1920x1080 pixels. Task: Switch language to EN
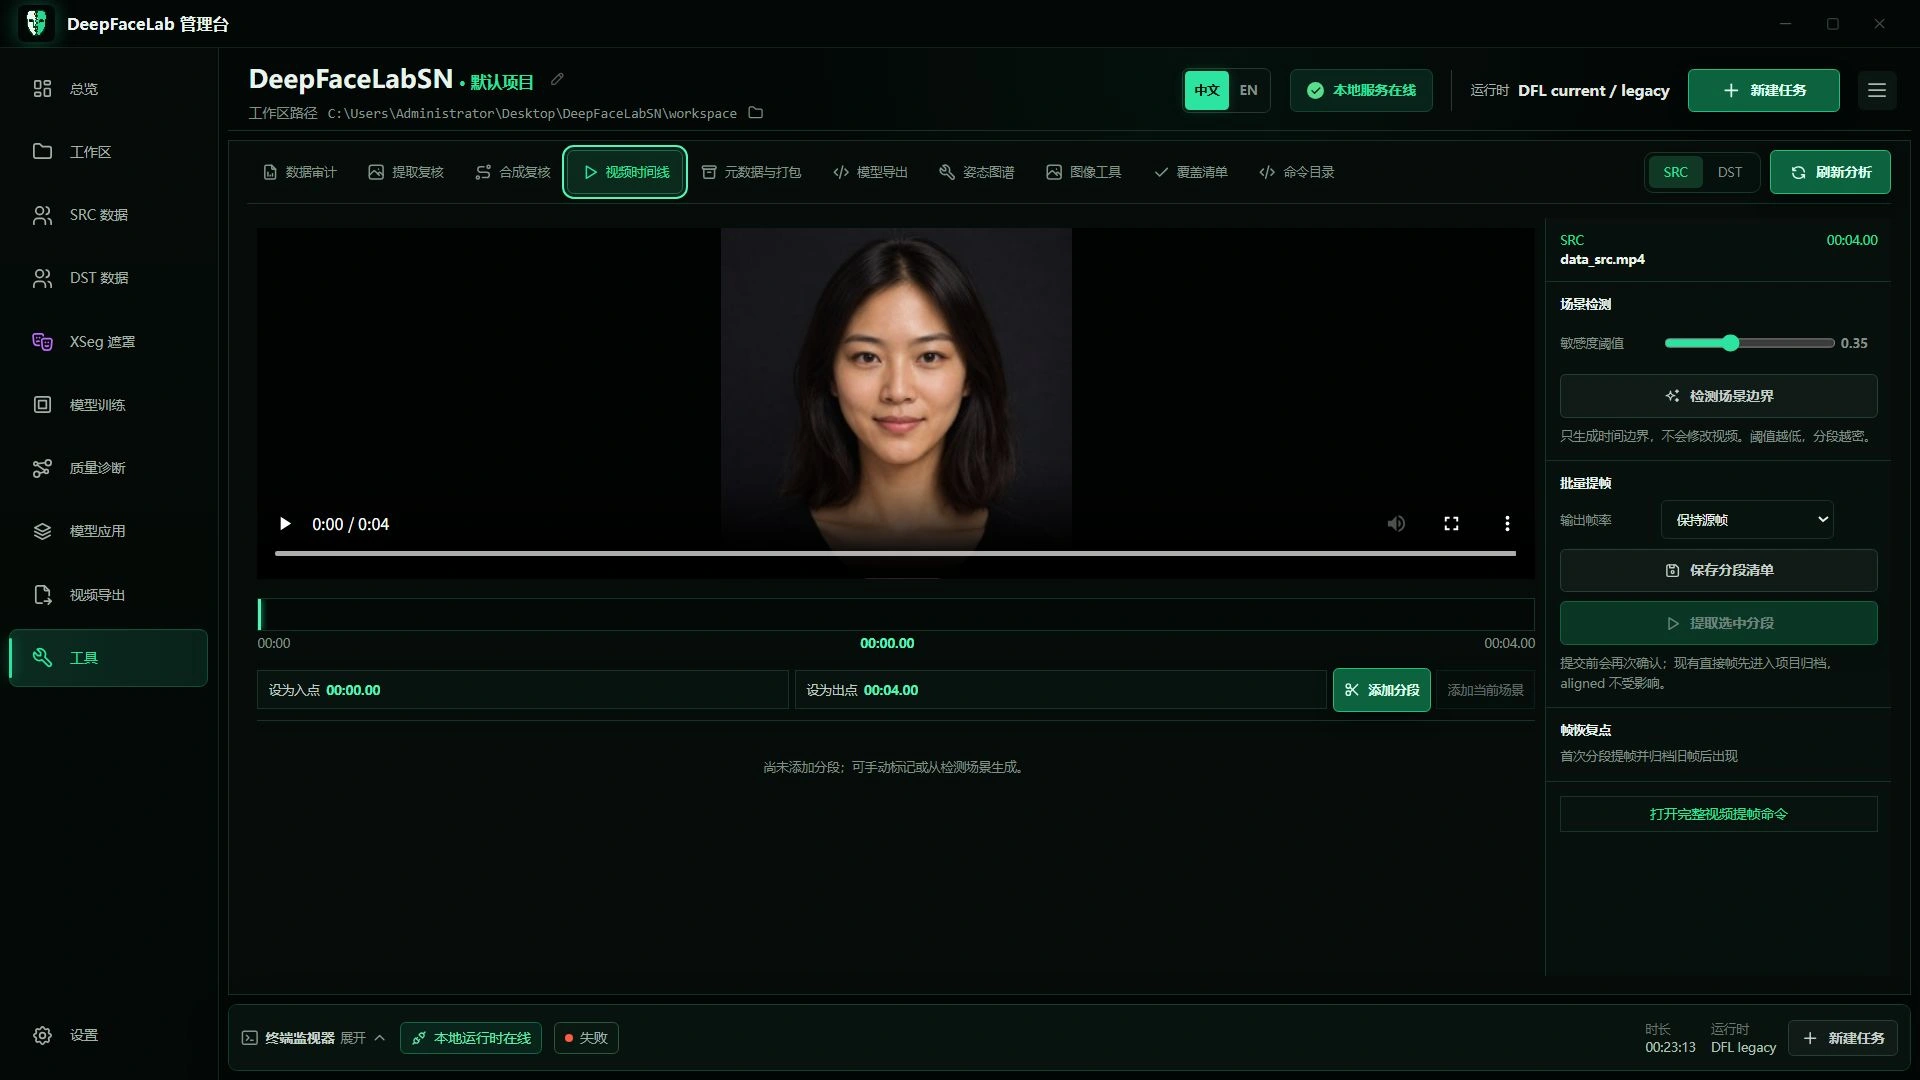tap(1249, 90)
